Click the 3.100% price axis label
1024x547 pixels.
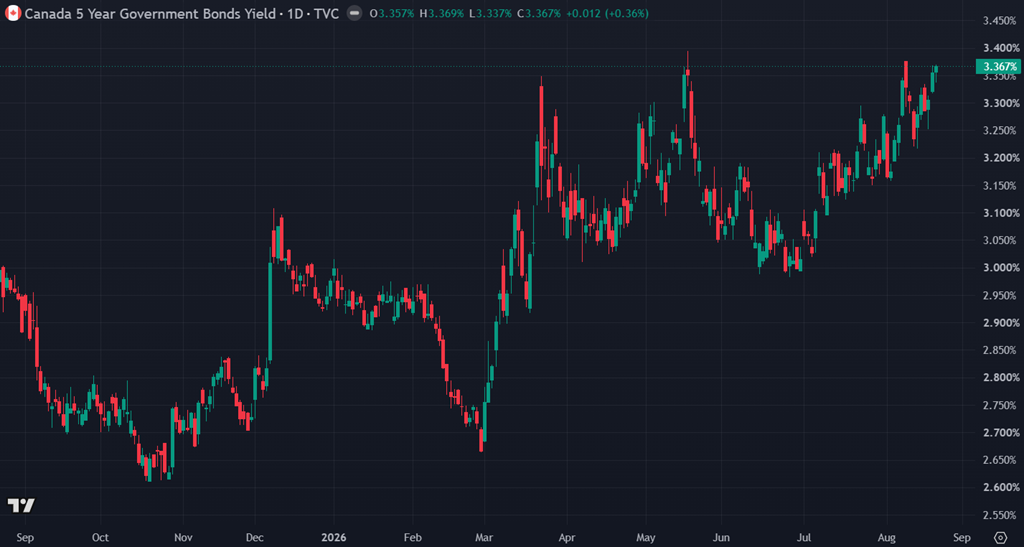pyautogui.click(x=1000, y=213)
